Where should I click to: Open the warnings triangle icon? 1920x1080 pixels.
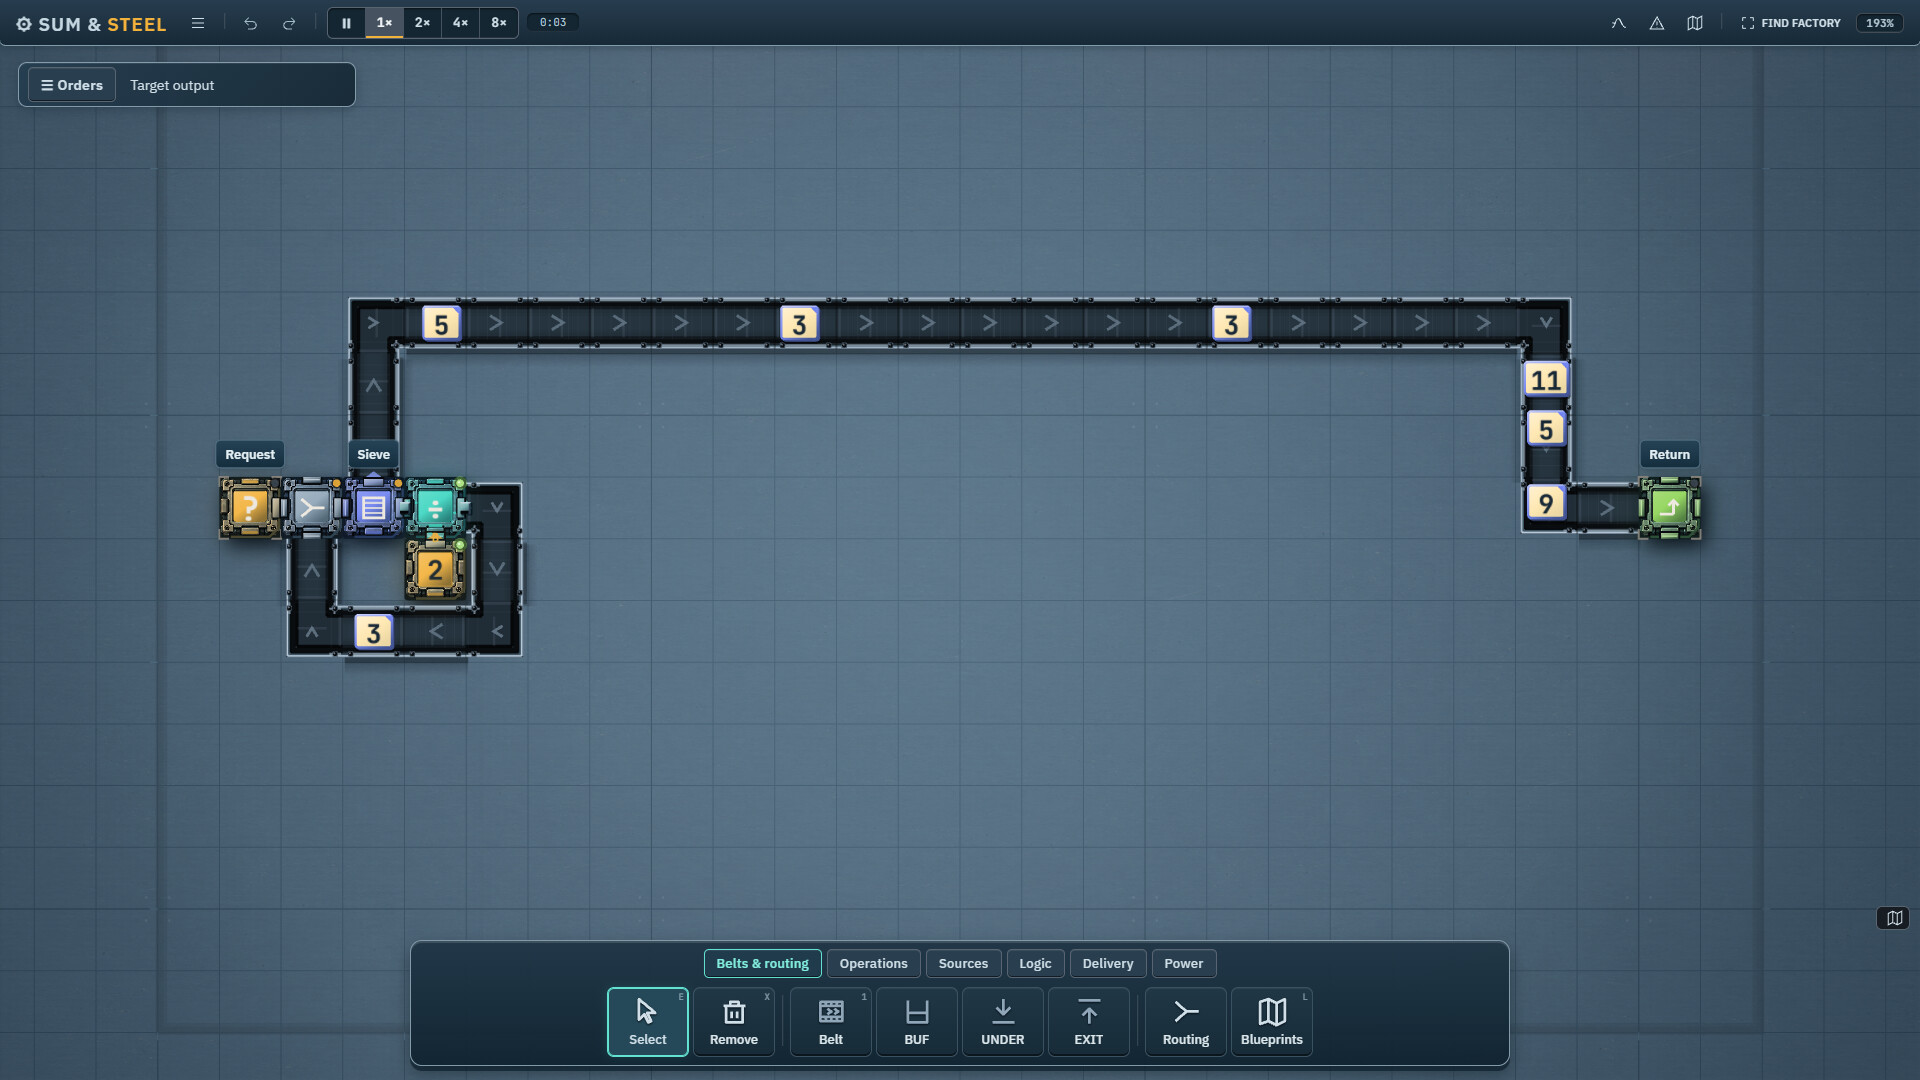[1657, 23]
